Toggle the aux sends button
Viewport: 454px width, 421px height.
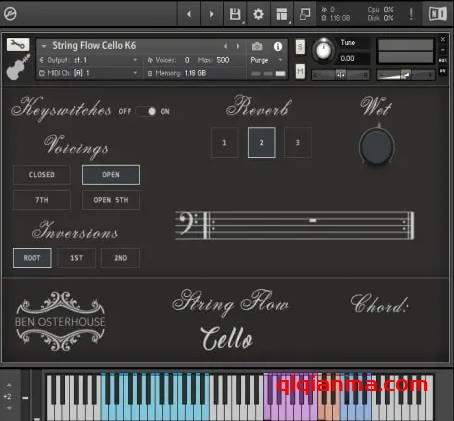(x=443, y=60)
